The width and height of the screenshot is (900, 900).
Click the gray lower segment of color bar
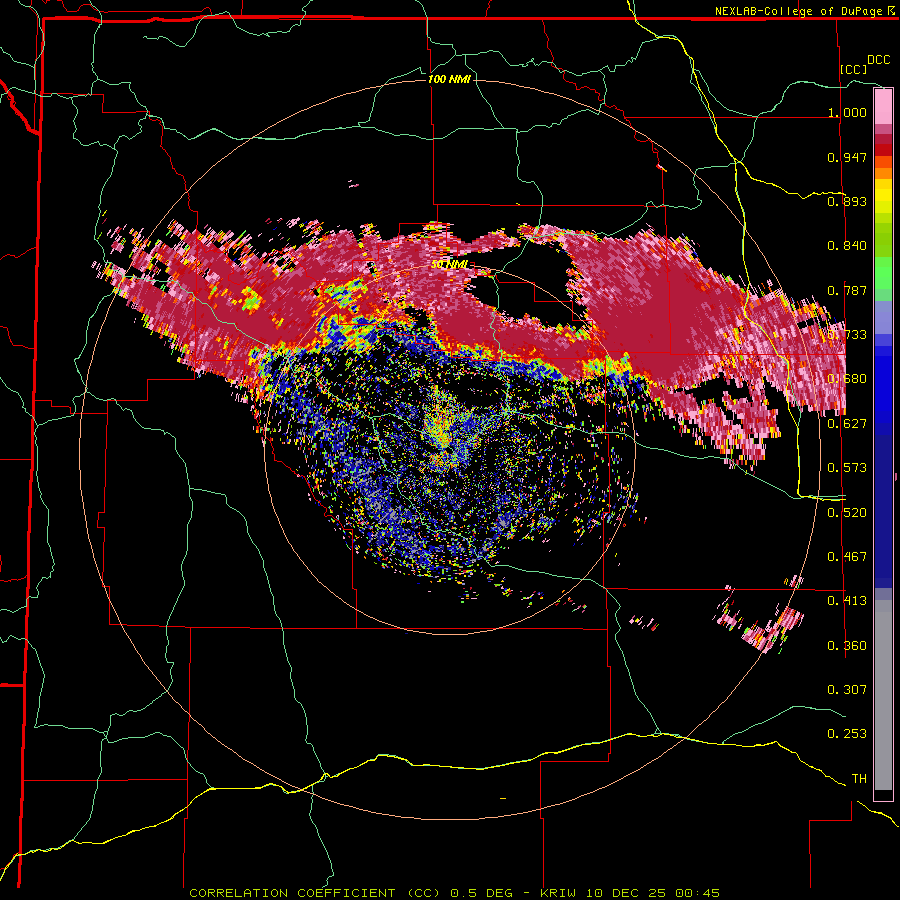(883, 695)
